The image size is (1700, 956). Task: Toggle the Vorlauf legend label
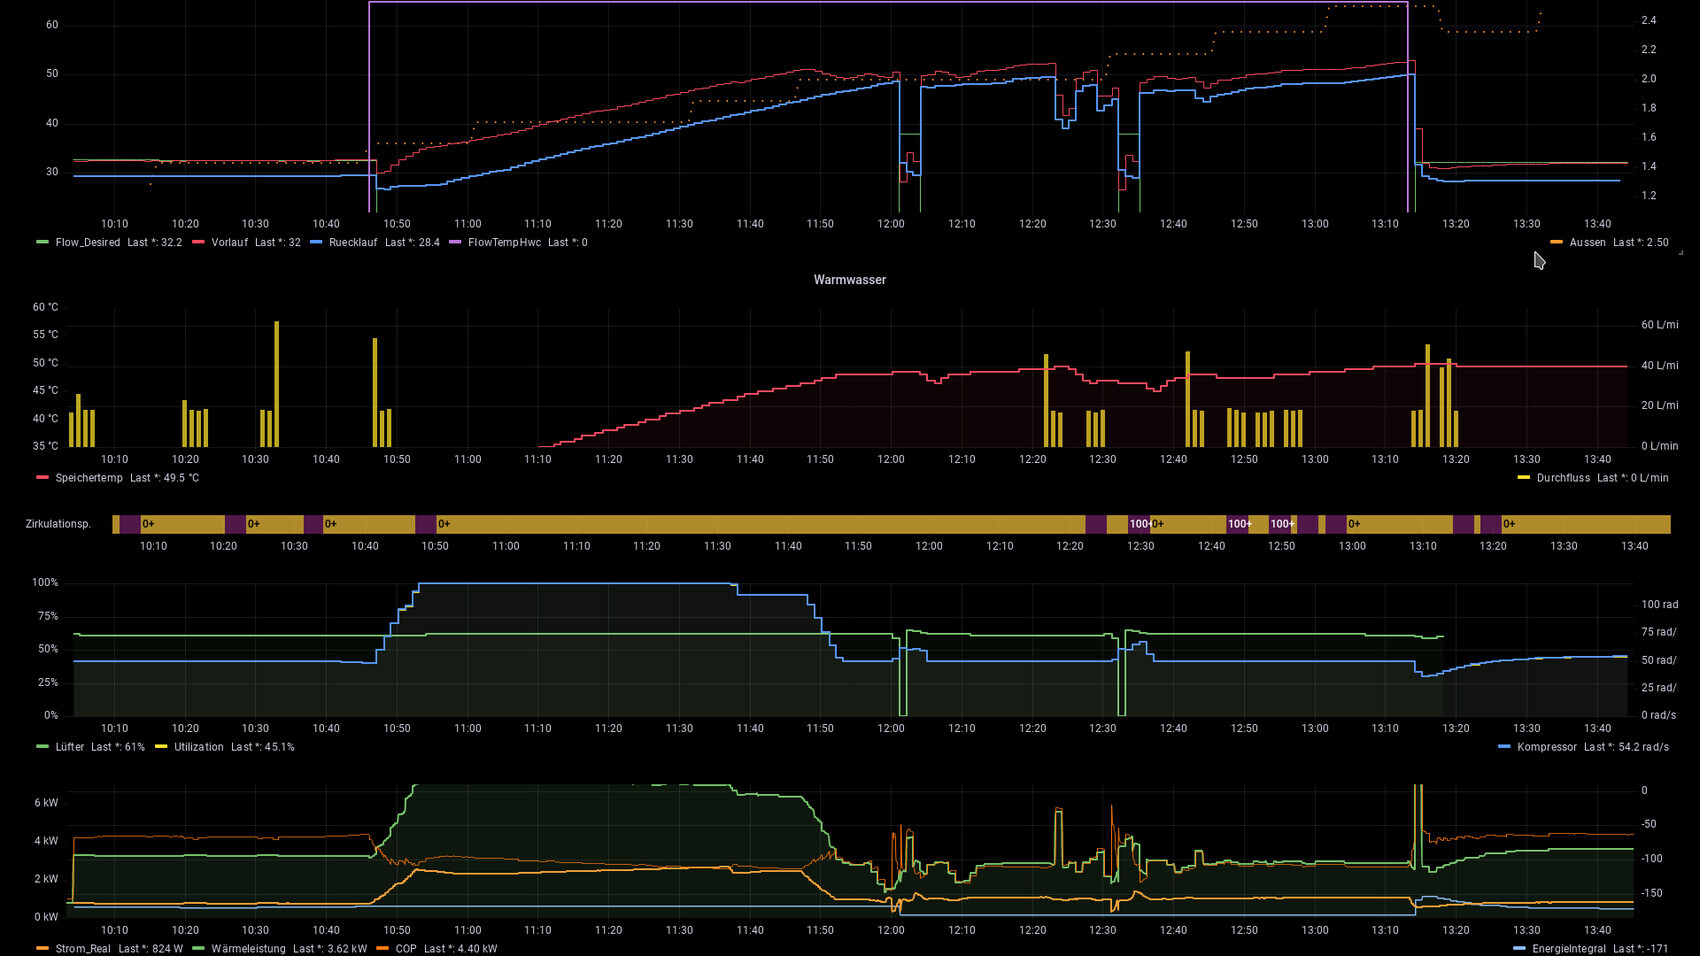(229, 242)
